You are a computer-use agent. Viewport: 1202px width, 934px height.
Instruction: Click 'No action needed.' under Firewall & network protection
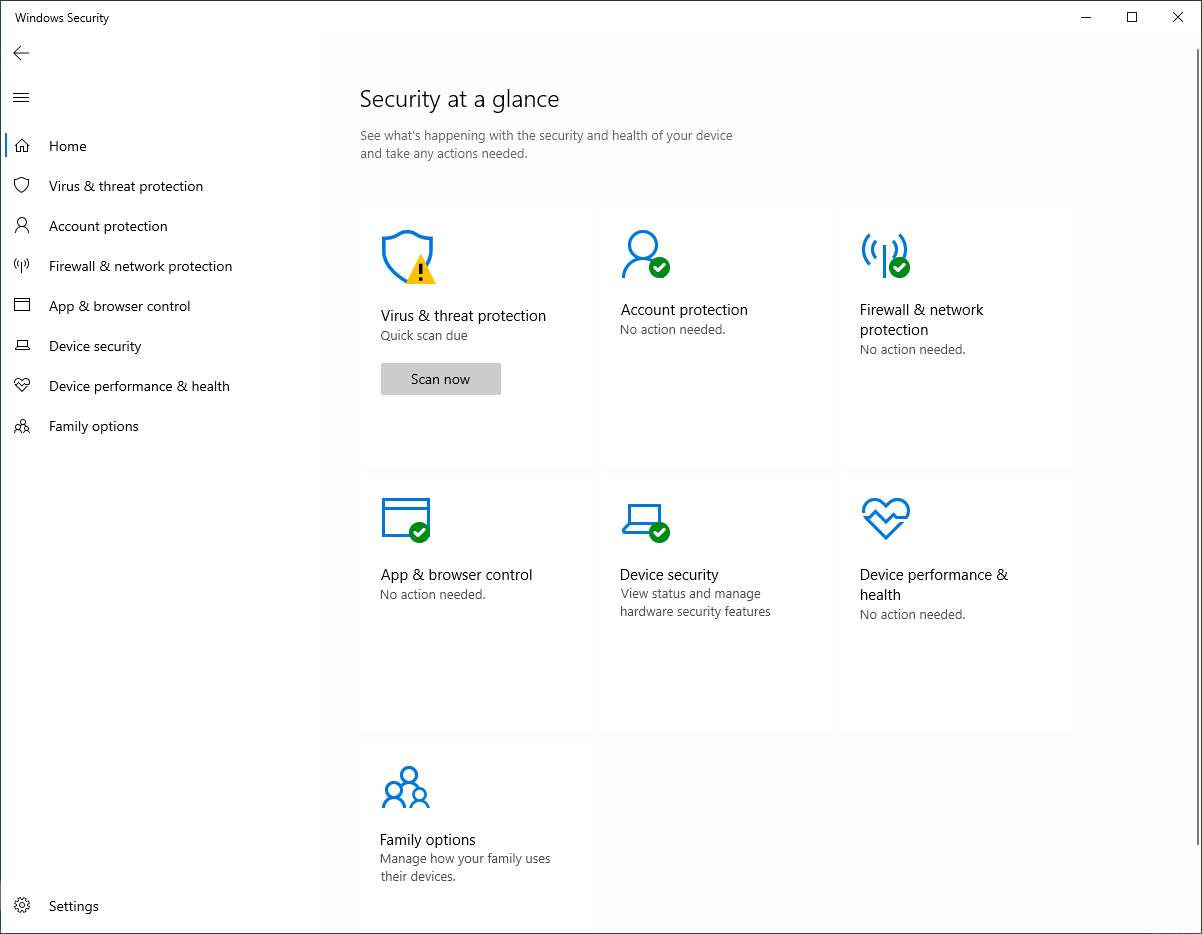point(913,350)
